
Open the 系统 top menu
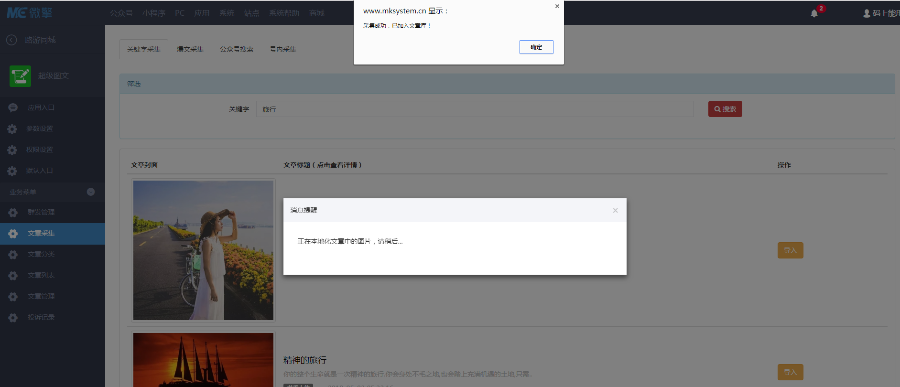tap(226, 13)
